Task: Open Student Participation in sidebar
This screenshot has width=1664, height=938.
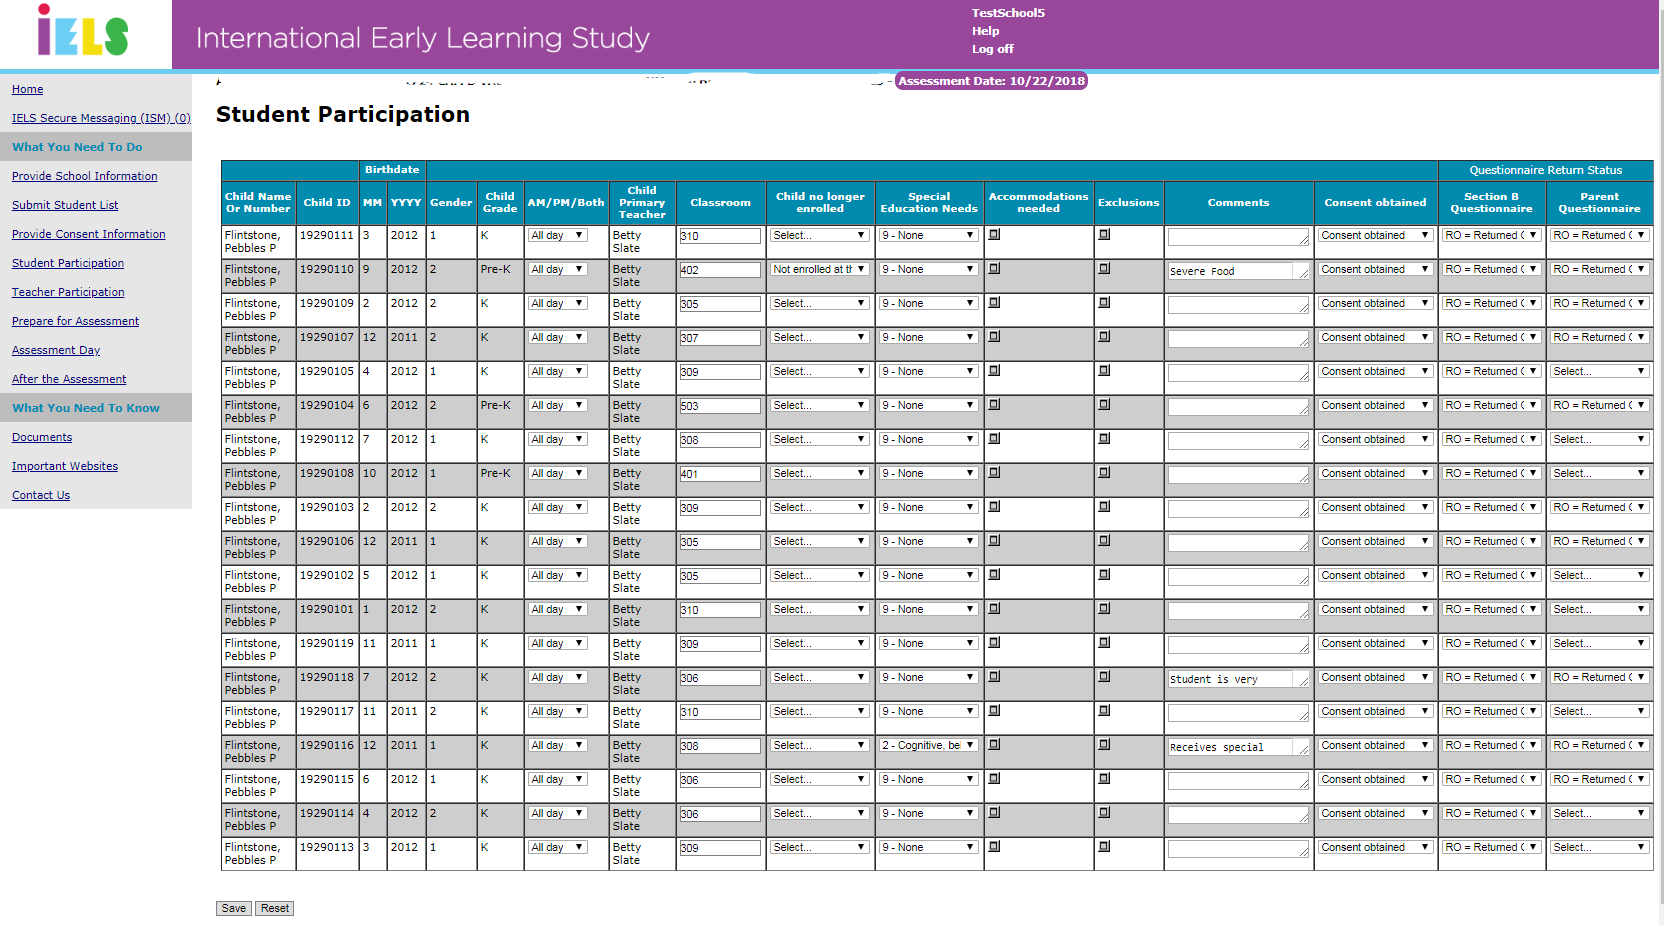Action: click(x=68, y=263)
